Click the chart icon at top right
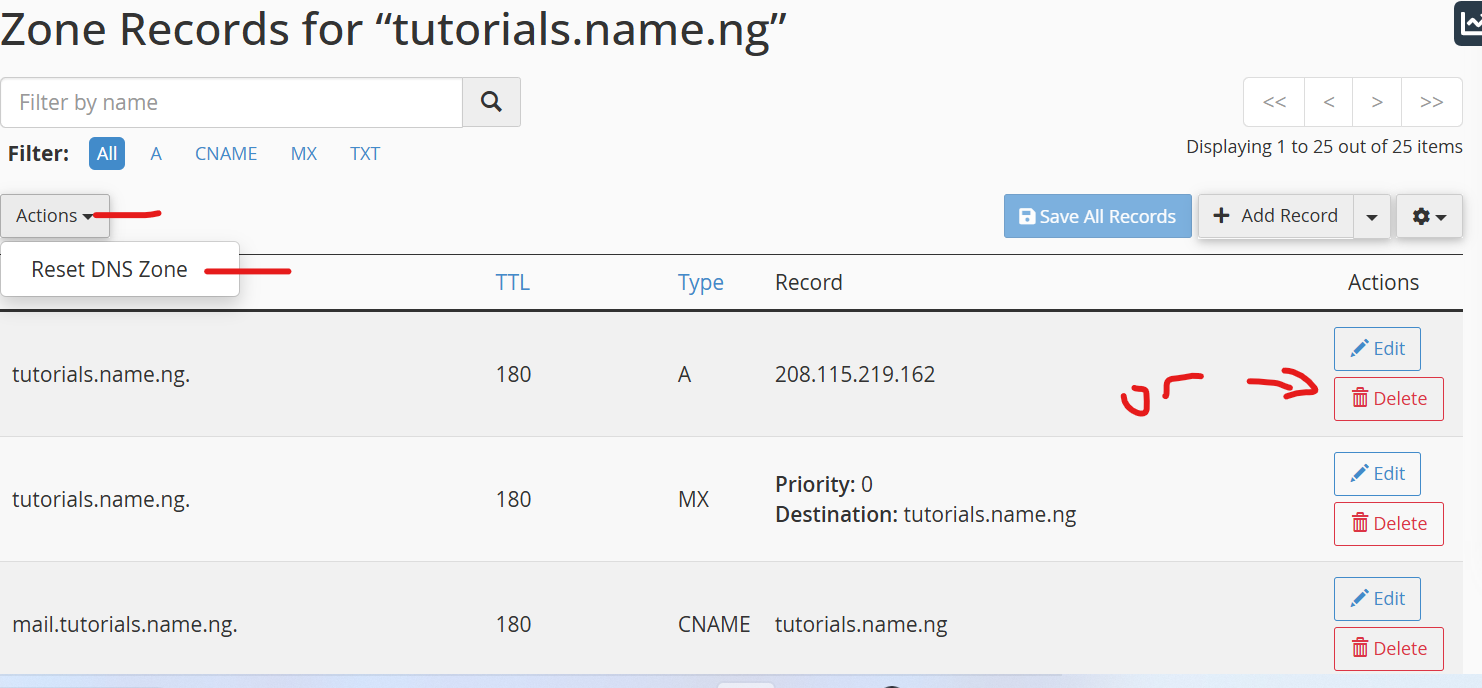This screenshot has height=688, width=1482. (1468, 24)
